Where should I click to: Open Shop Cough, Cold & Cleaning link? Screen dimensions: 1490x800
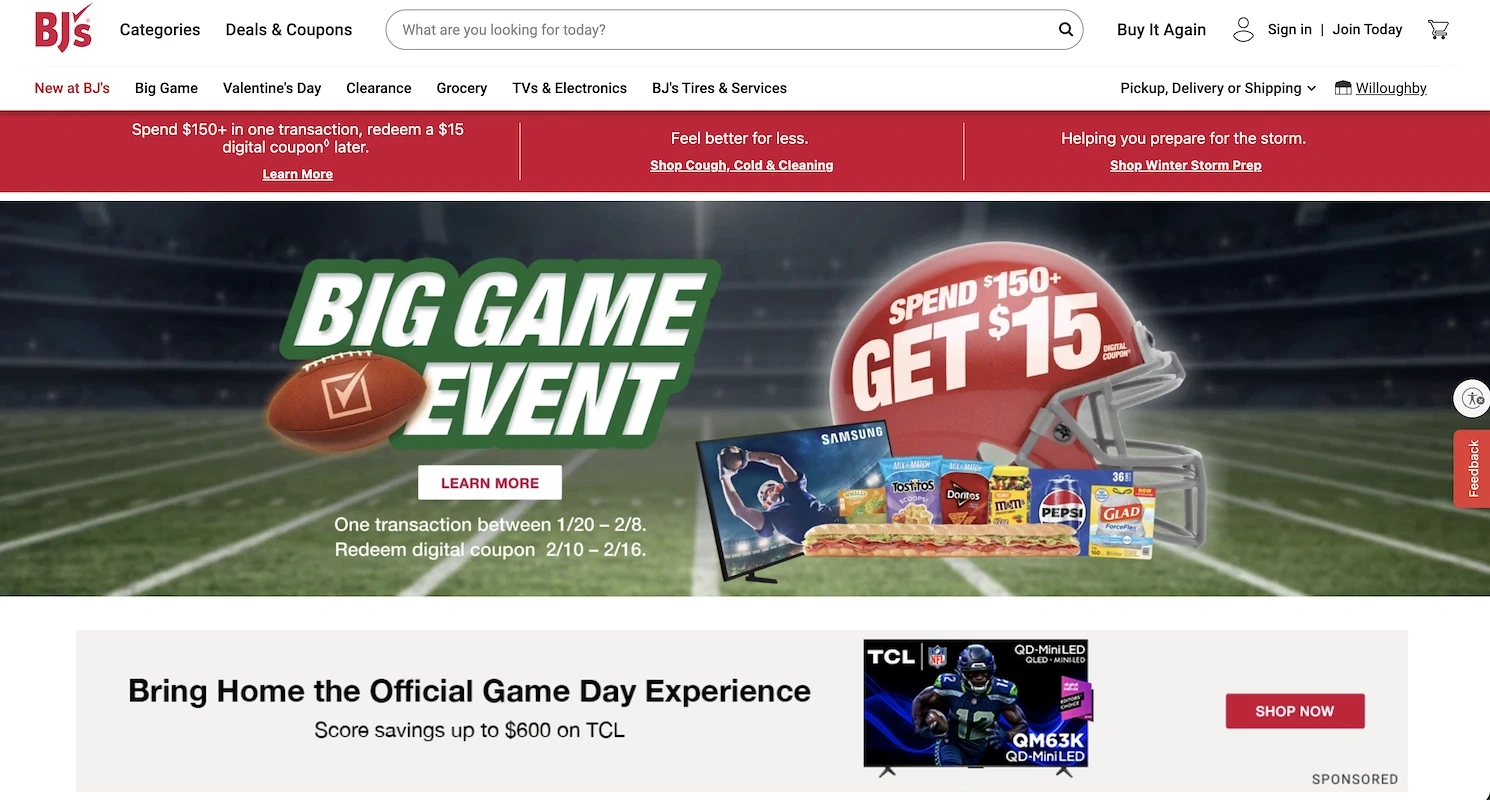coord(741,165)
